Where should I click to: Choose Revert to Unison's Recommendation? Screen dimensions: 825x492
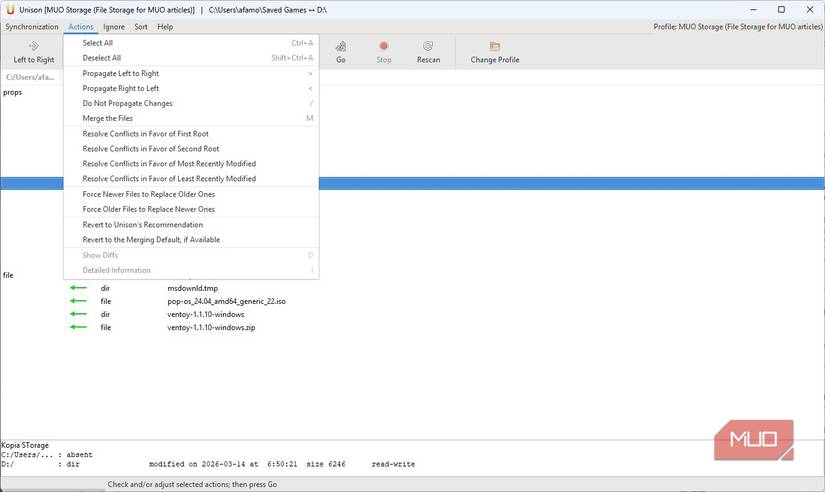(x=191, y=225)
